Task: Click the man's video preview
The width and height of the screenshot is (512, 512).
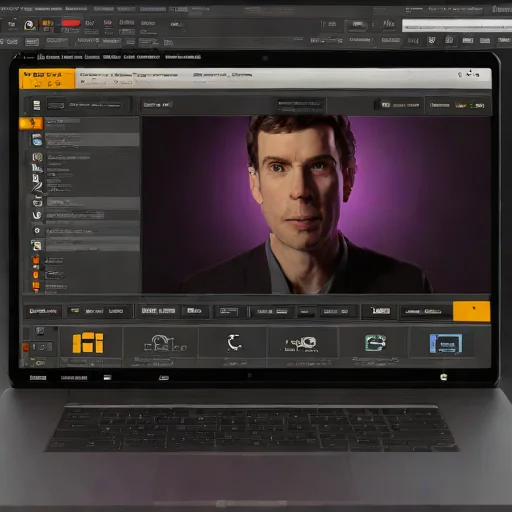Action: pos(316,204)
